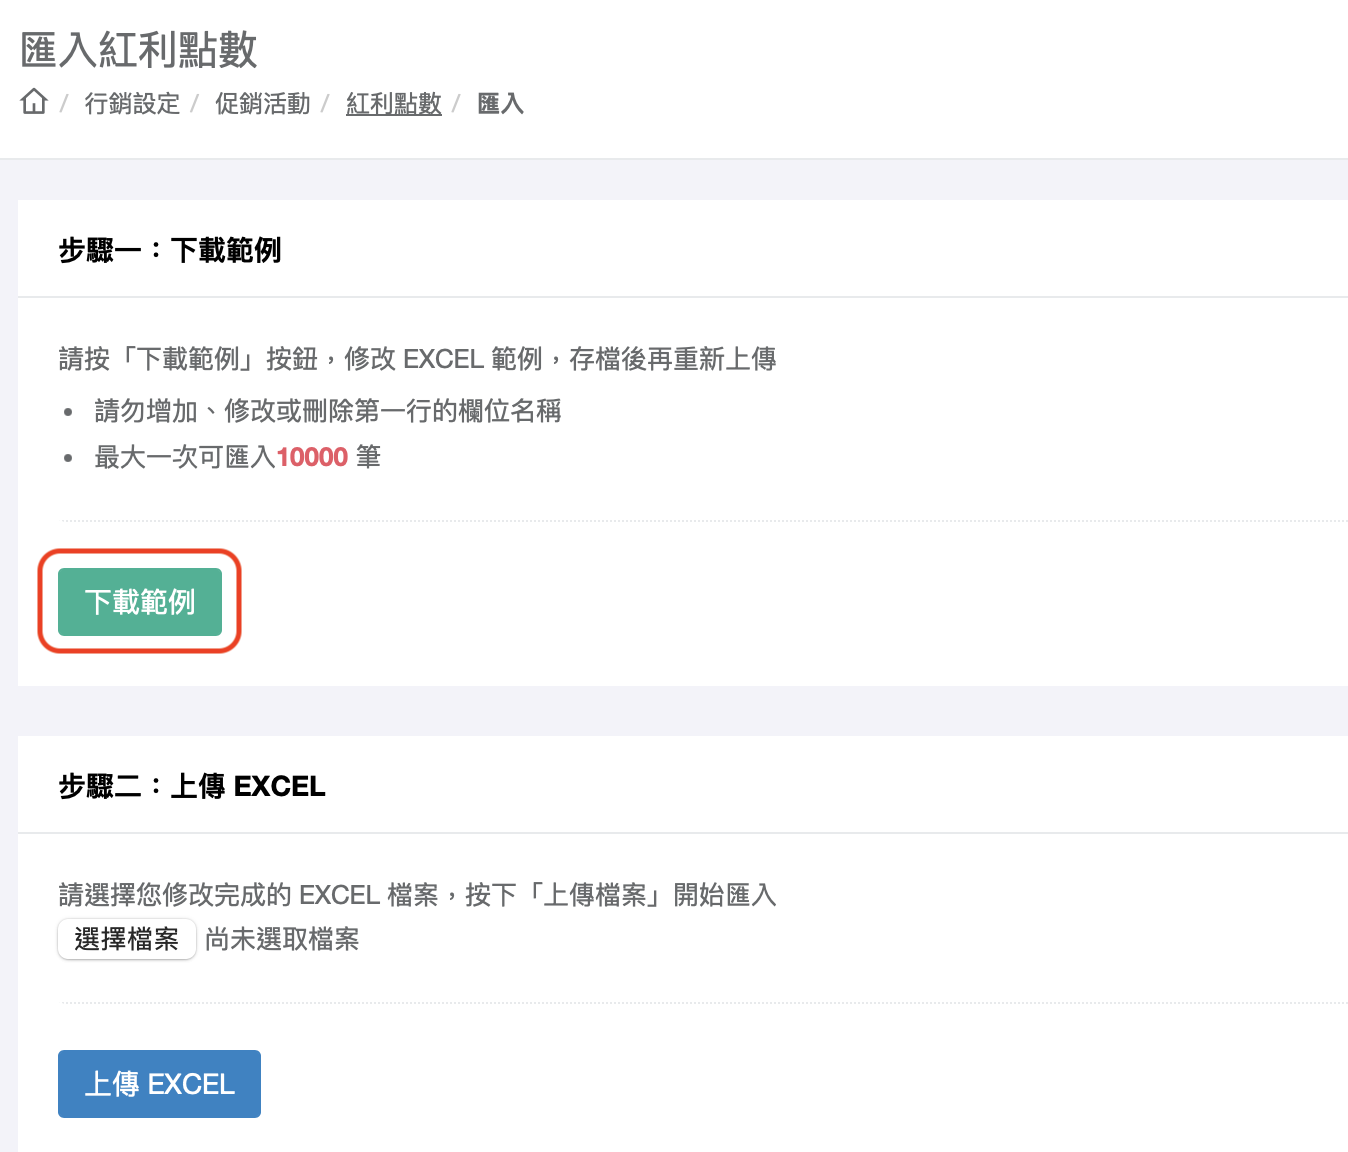
Task: Open 行銷設定 from the breadcrumb trail
Action: [133, 104]
